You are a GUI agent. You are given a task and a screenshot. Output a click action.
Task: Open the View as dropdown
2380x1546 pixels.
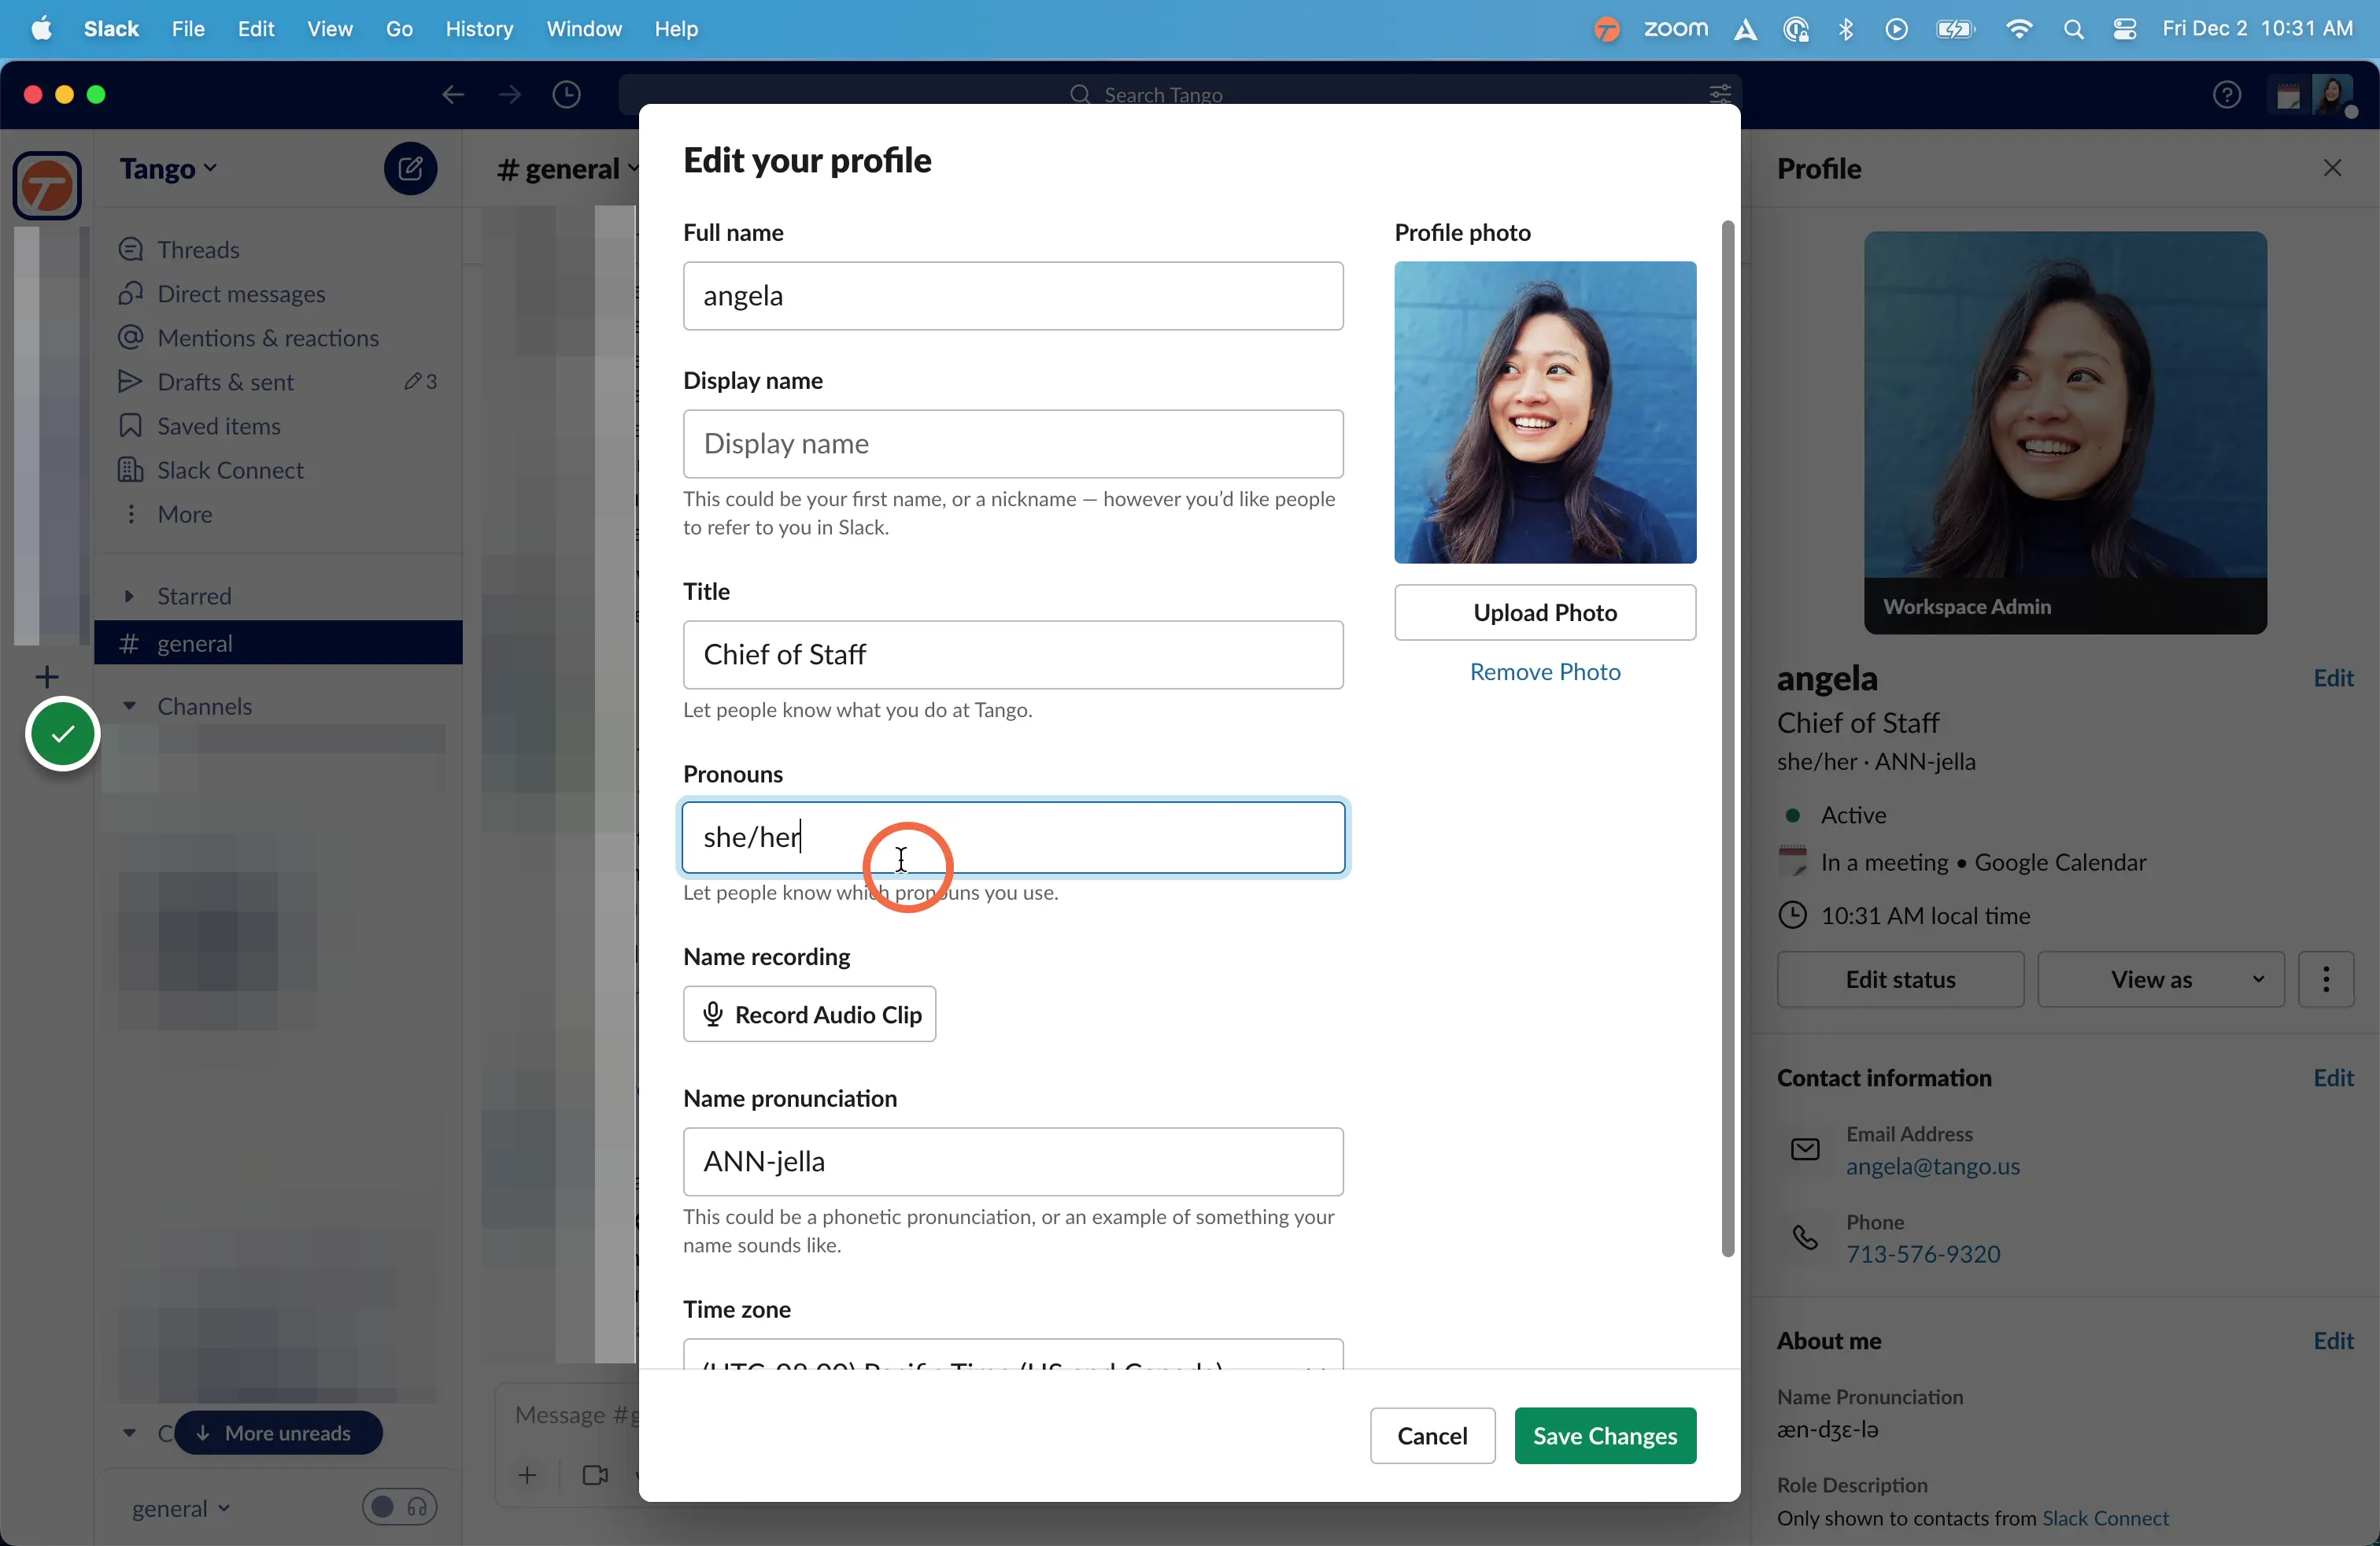coord(2160,979)
